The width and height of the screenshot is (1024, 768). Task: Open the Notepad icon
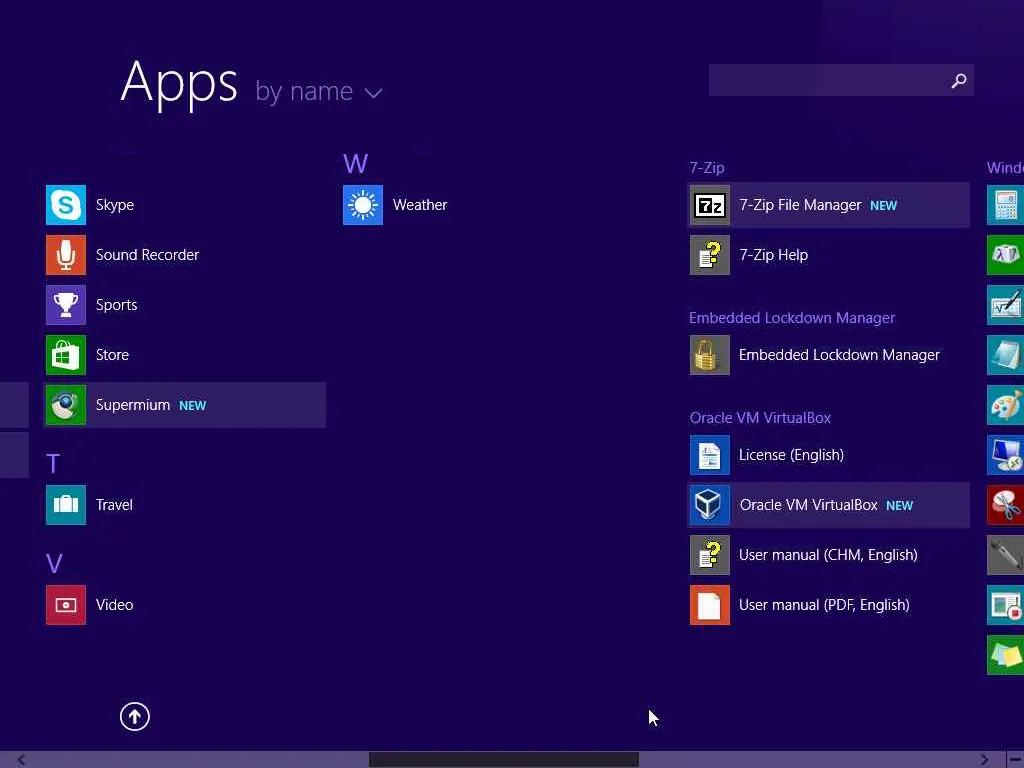pos(1005,355)
